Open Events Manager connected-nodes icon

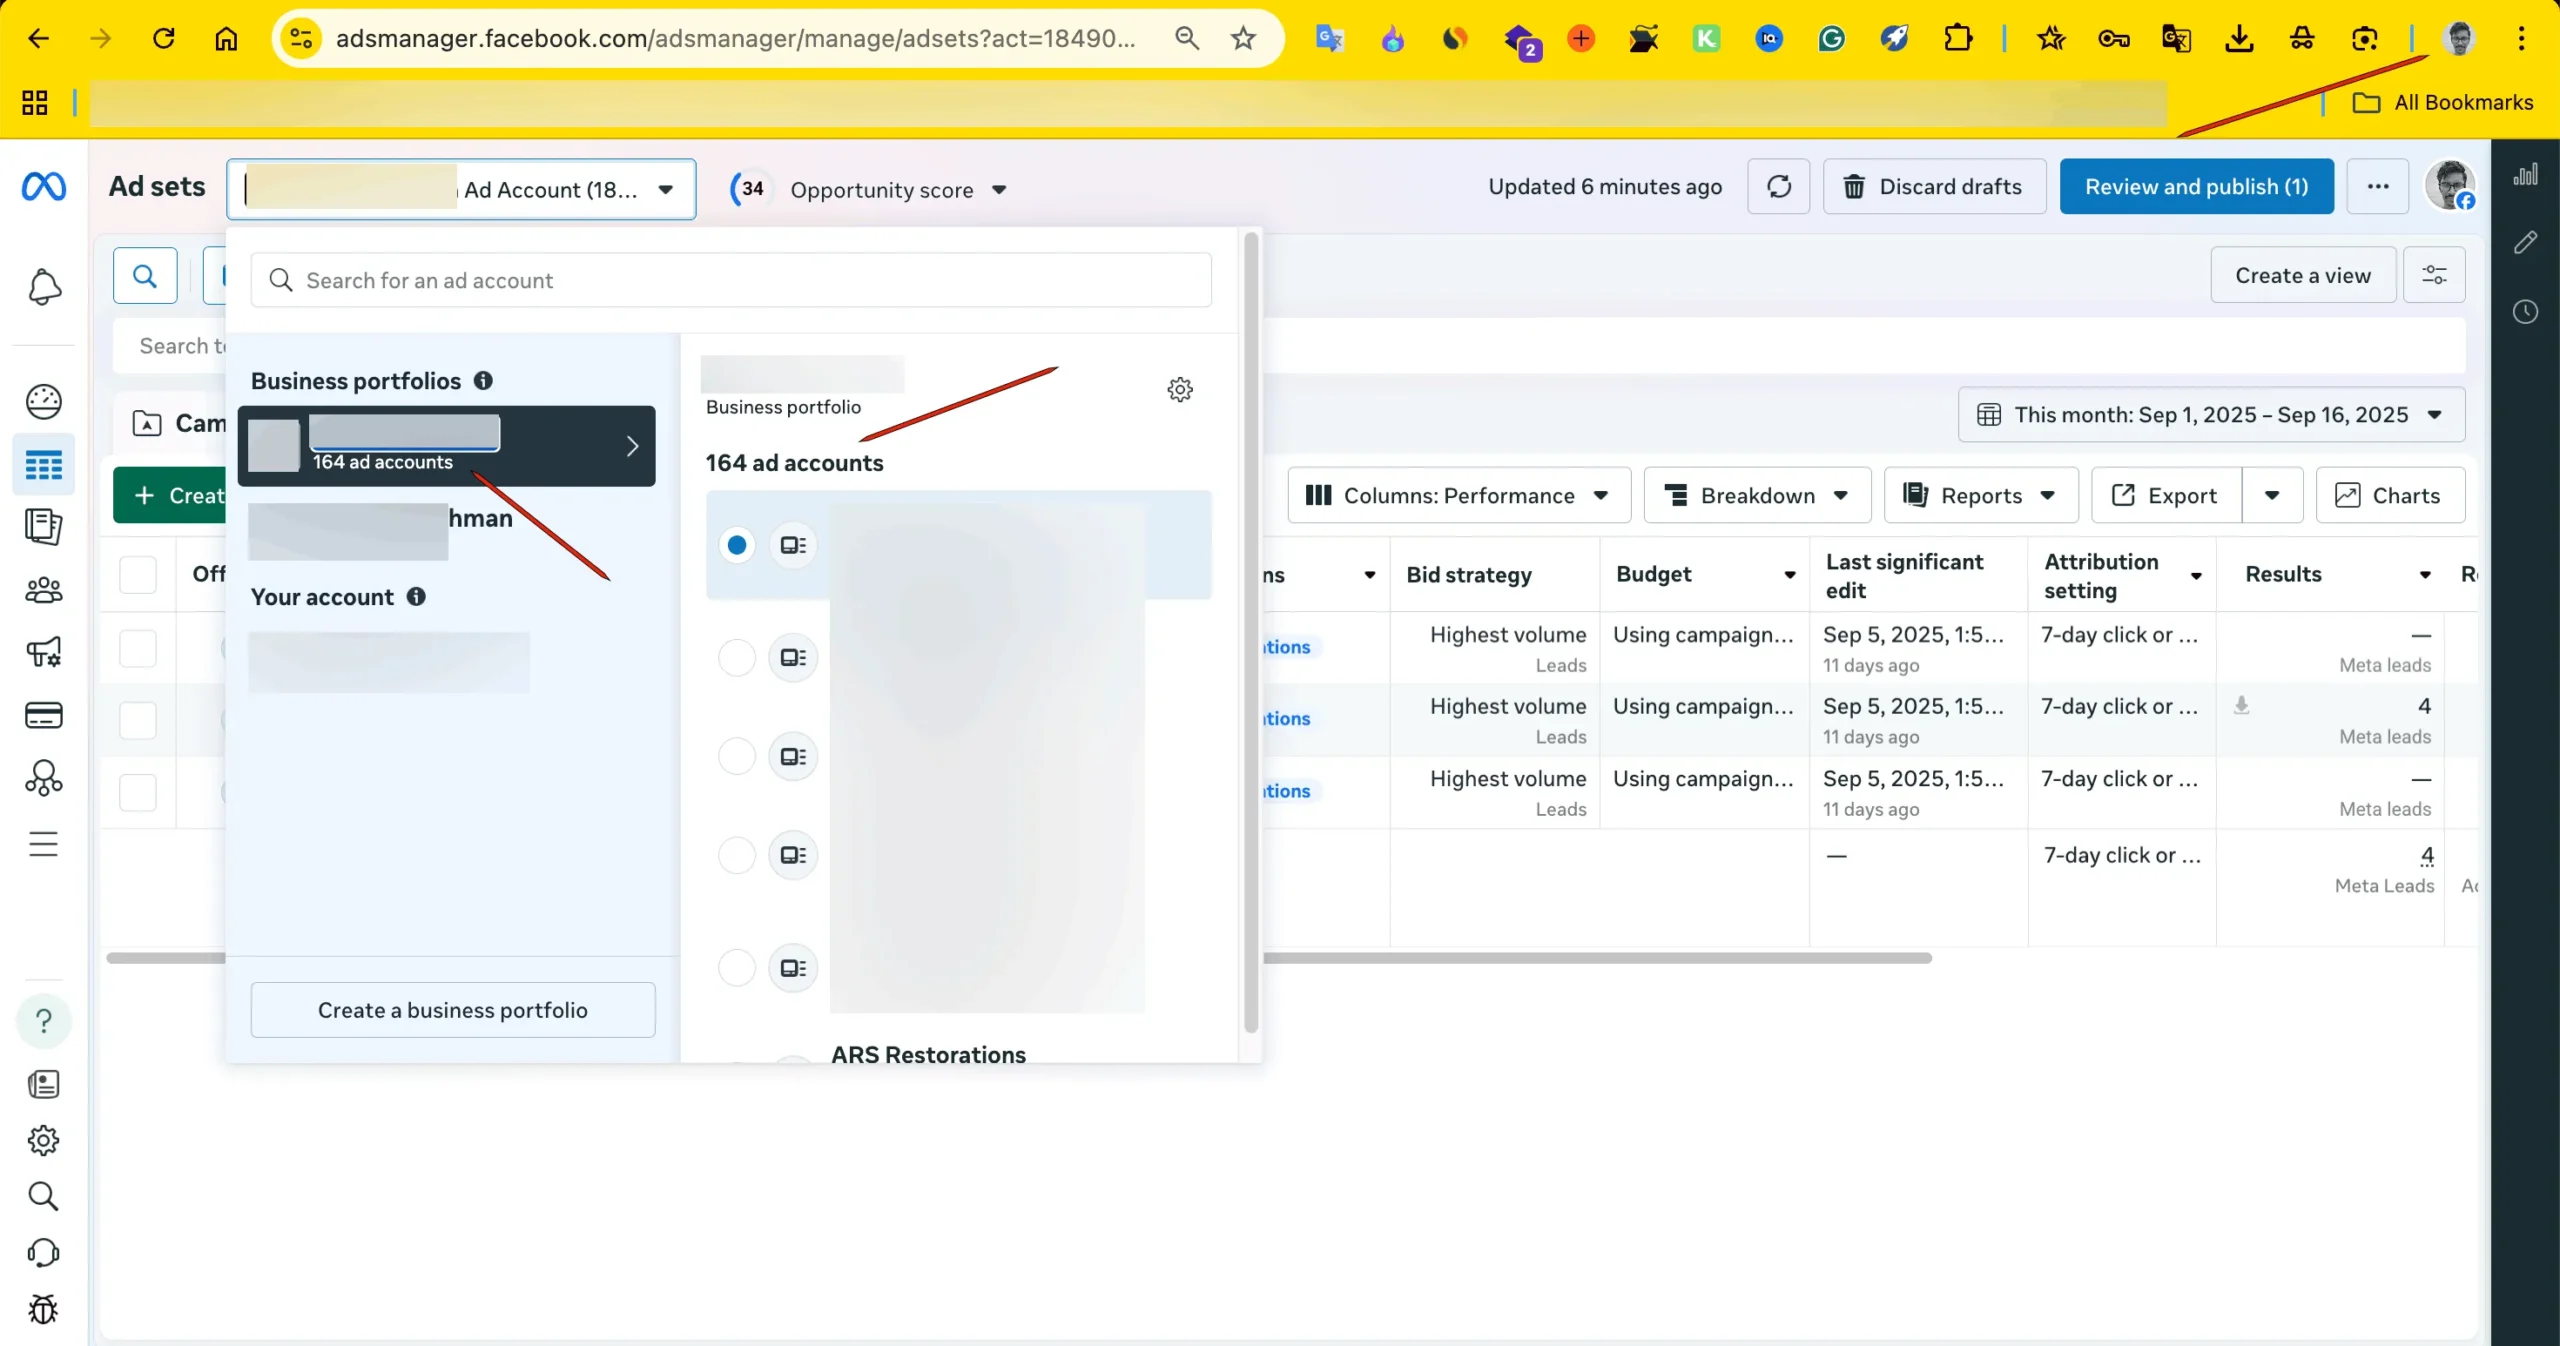pyautogui.click(x=43, y=778)
